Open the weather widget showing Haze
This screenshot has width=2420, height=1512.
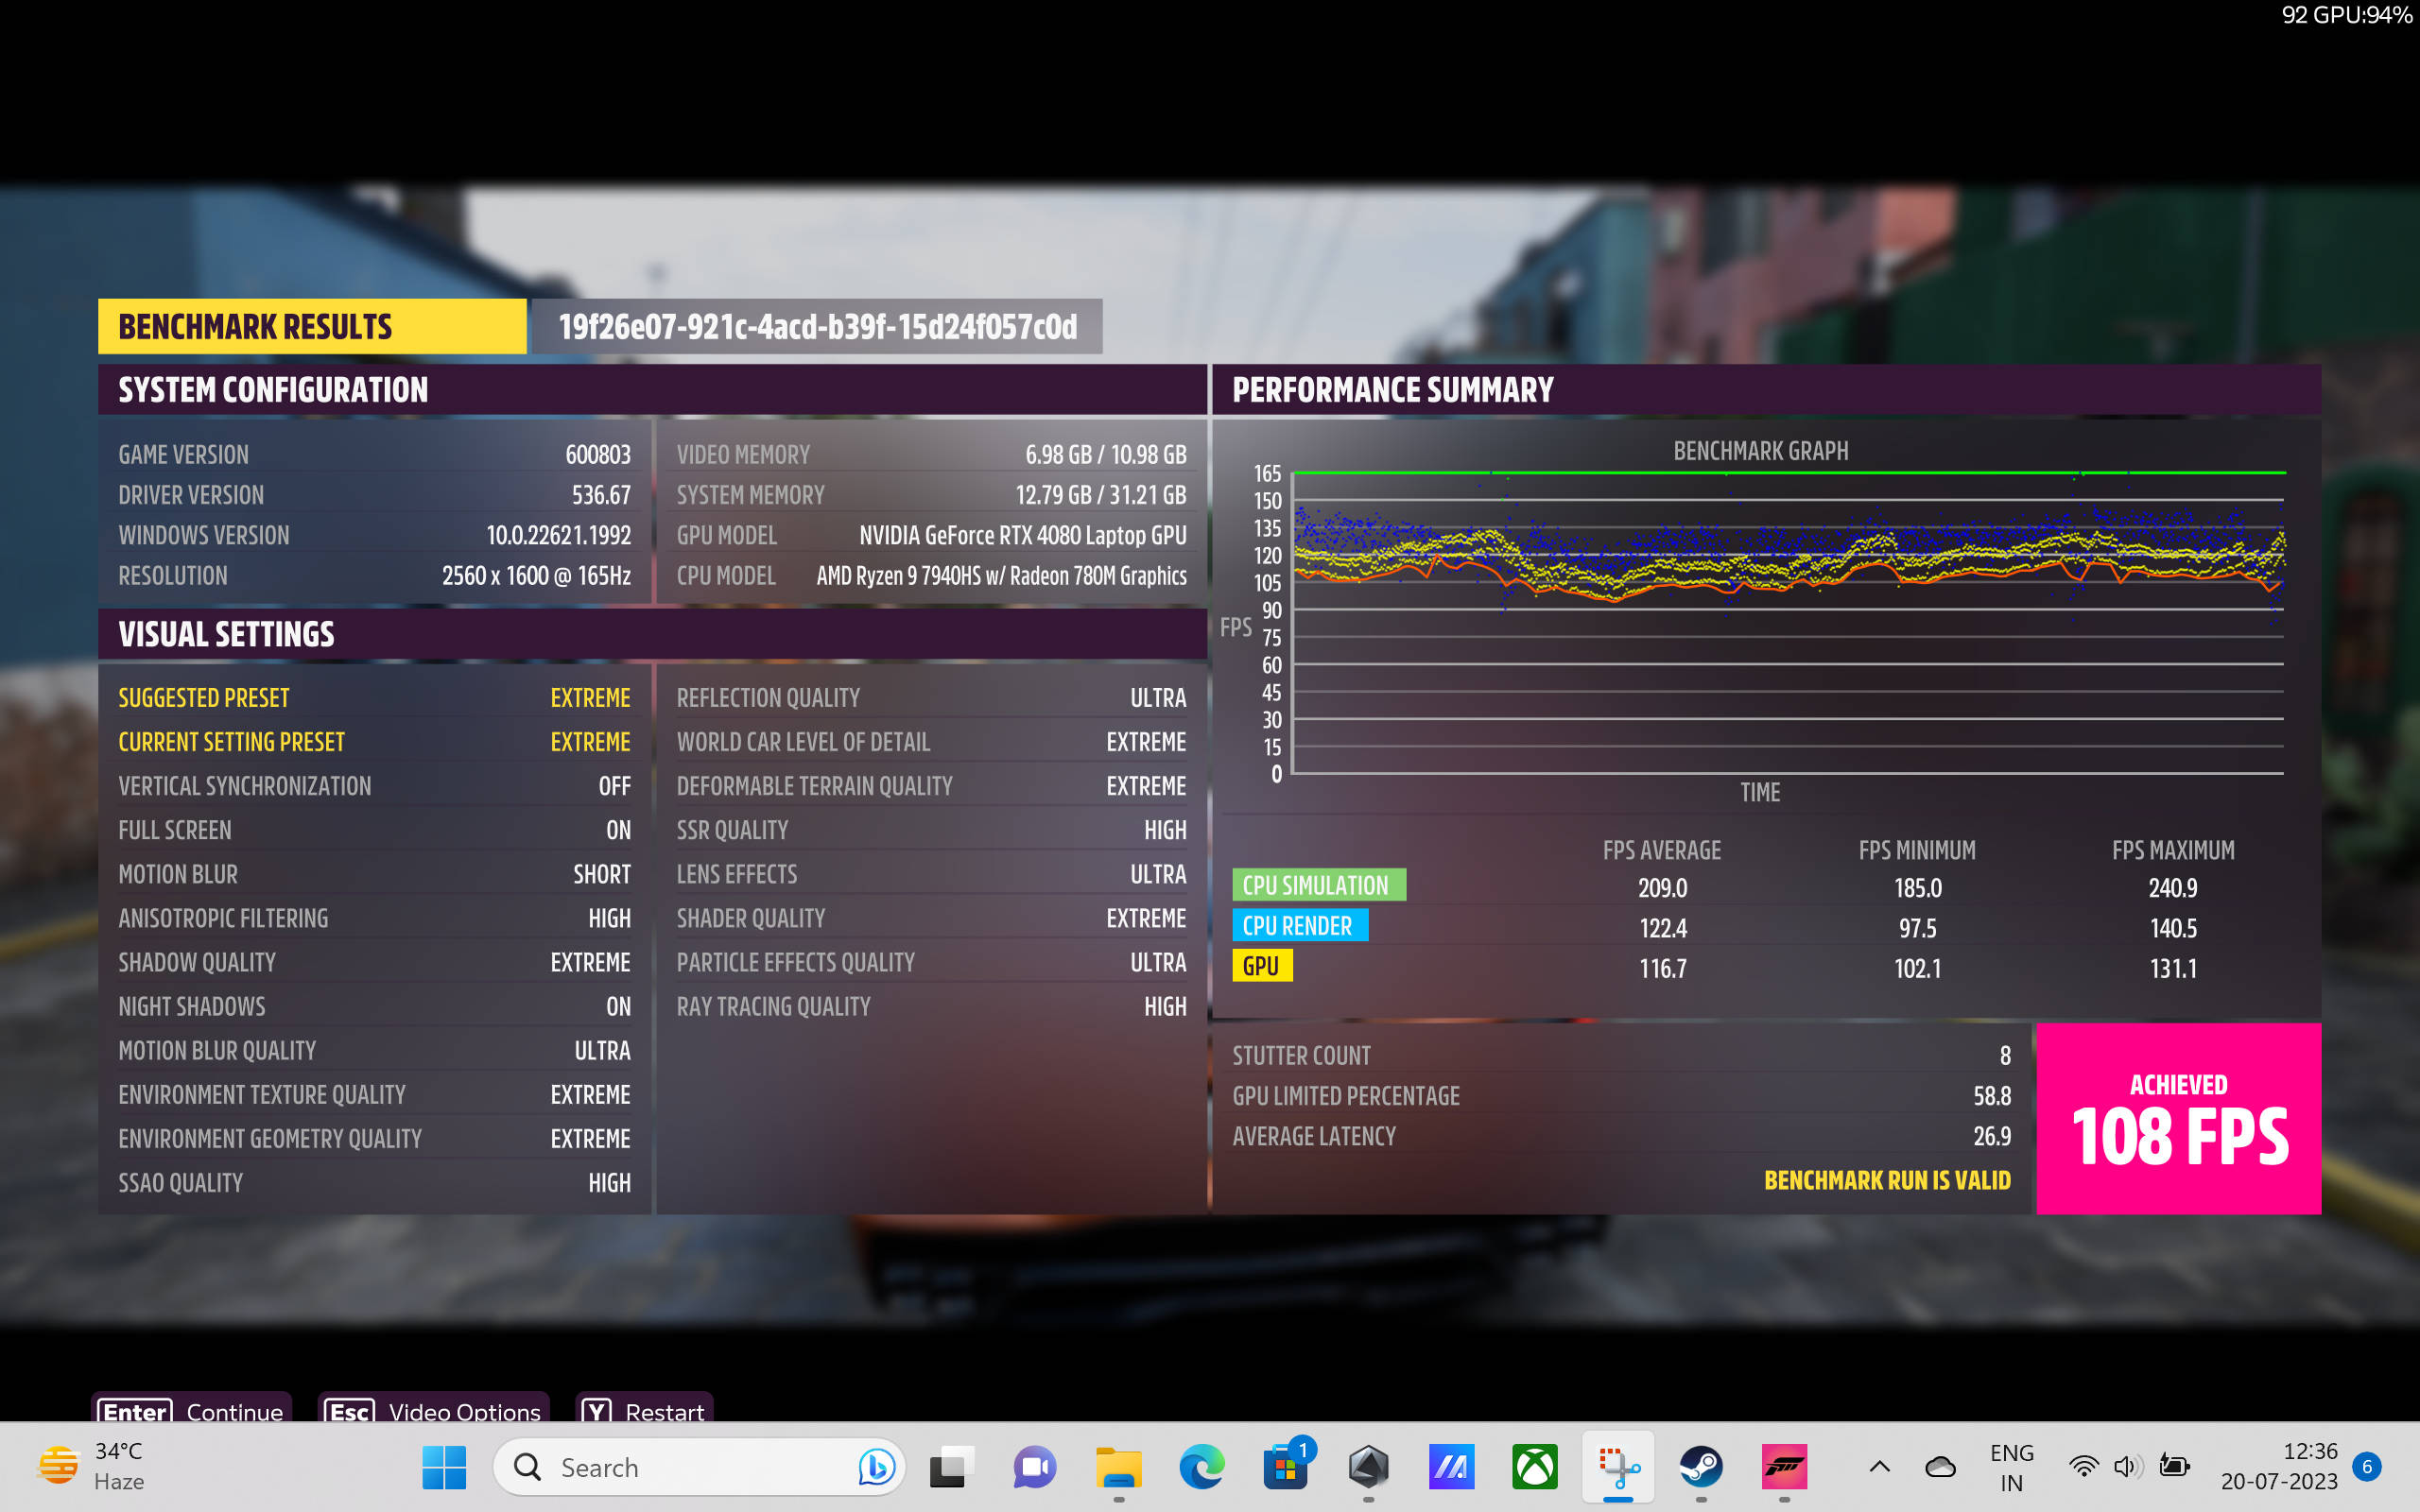92,1467
